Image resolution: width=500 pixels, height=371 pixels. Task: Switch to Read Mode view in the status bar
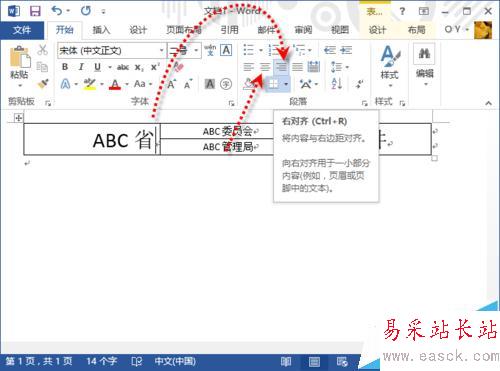coord(286,361)
